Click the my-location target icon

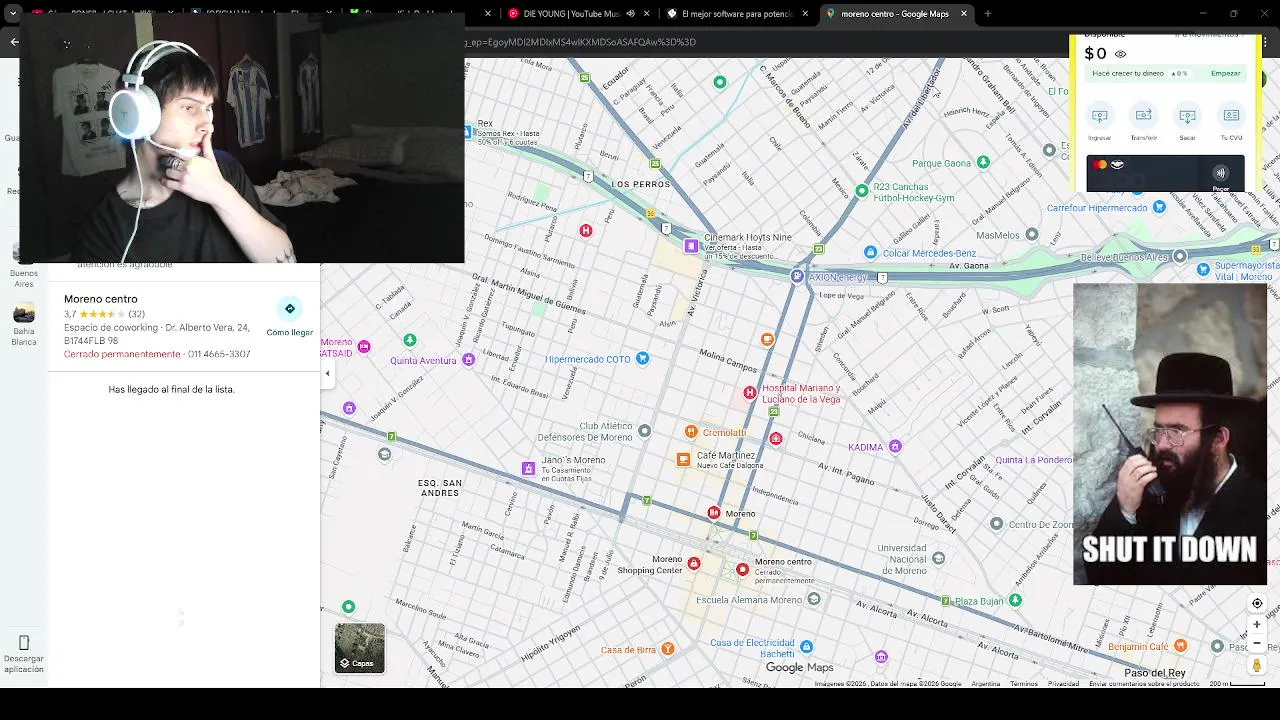click(1257, 603)
